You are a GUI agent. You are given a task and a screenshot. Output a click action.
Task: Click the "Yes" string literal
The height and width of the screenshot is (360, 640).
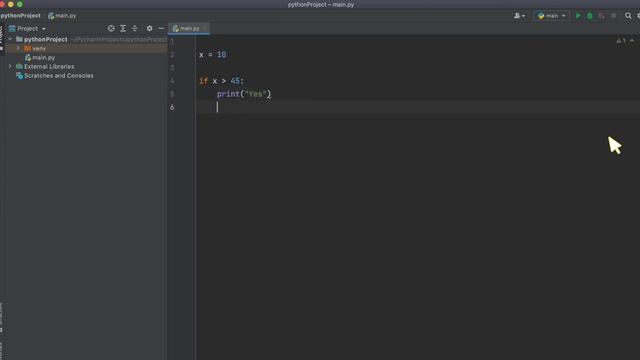coord(256,94)
